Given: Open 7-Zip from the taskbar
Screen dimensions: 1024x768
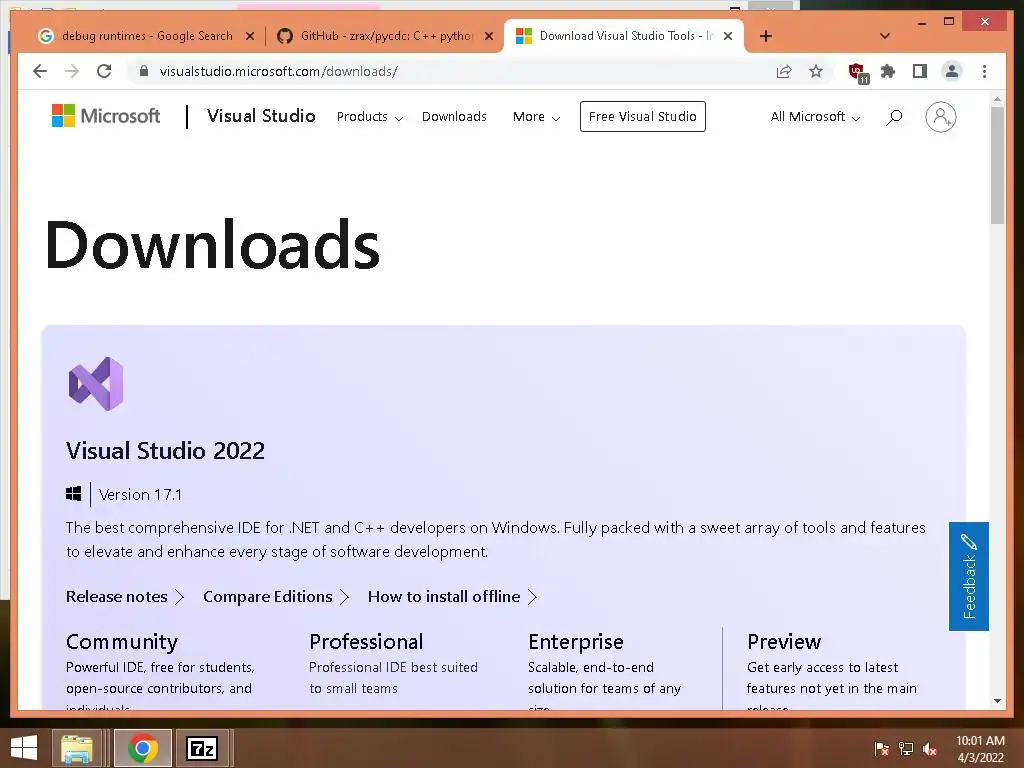Looking at the screenshot, I should click(202, 748).
